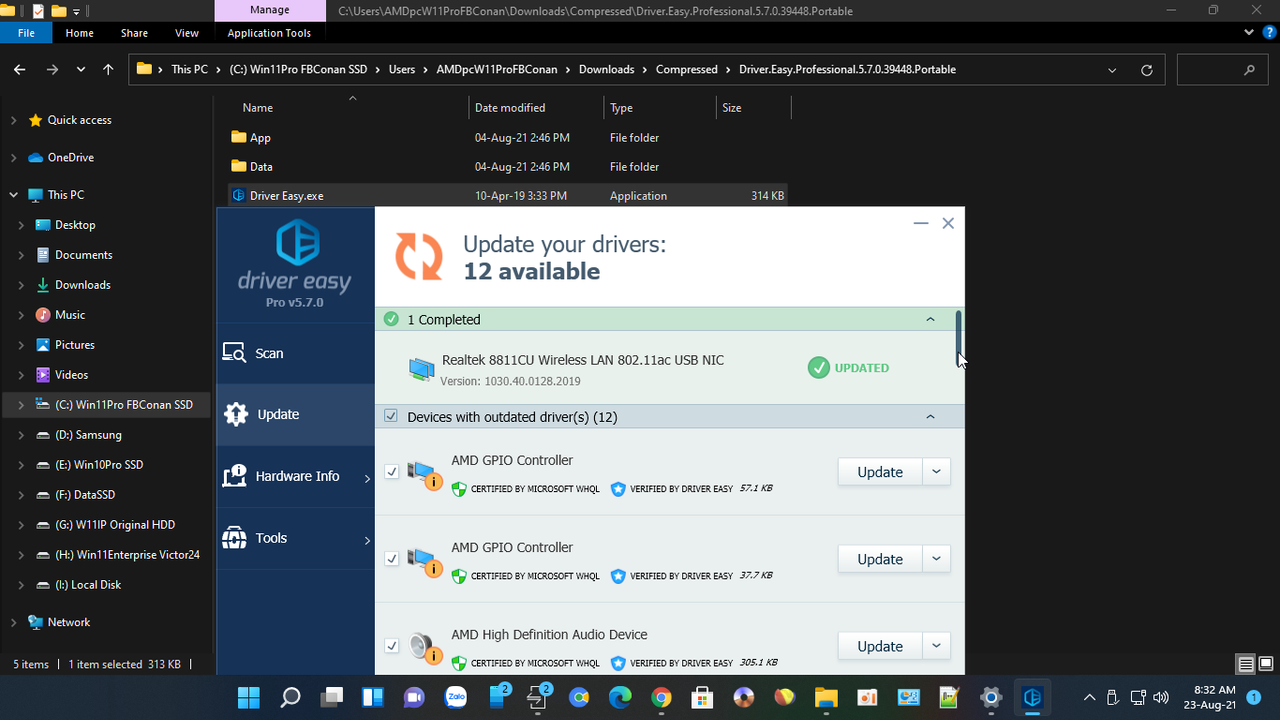
Task: Collapse the '1 Completed' section
Action: click(930, 319)
